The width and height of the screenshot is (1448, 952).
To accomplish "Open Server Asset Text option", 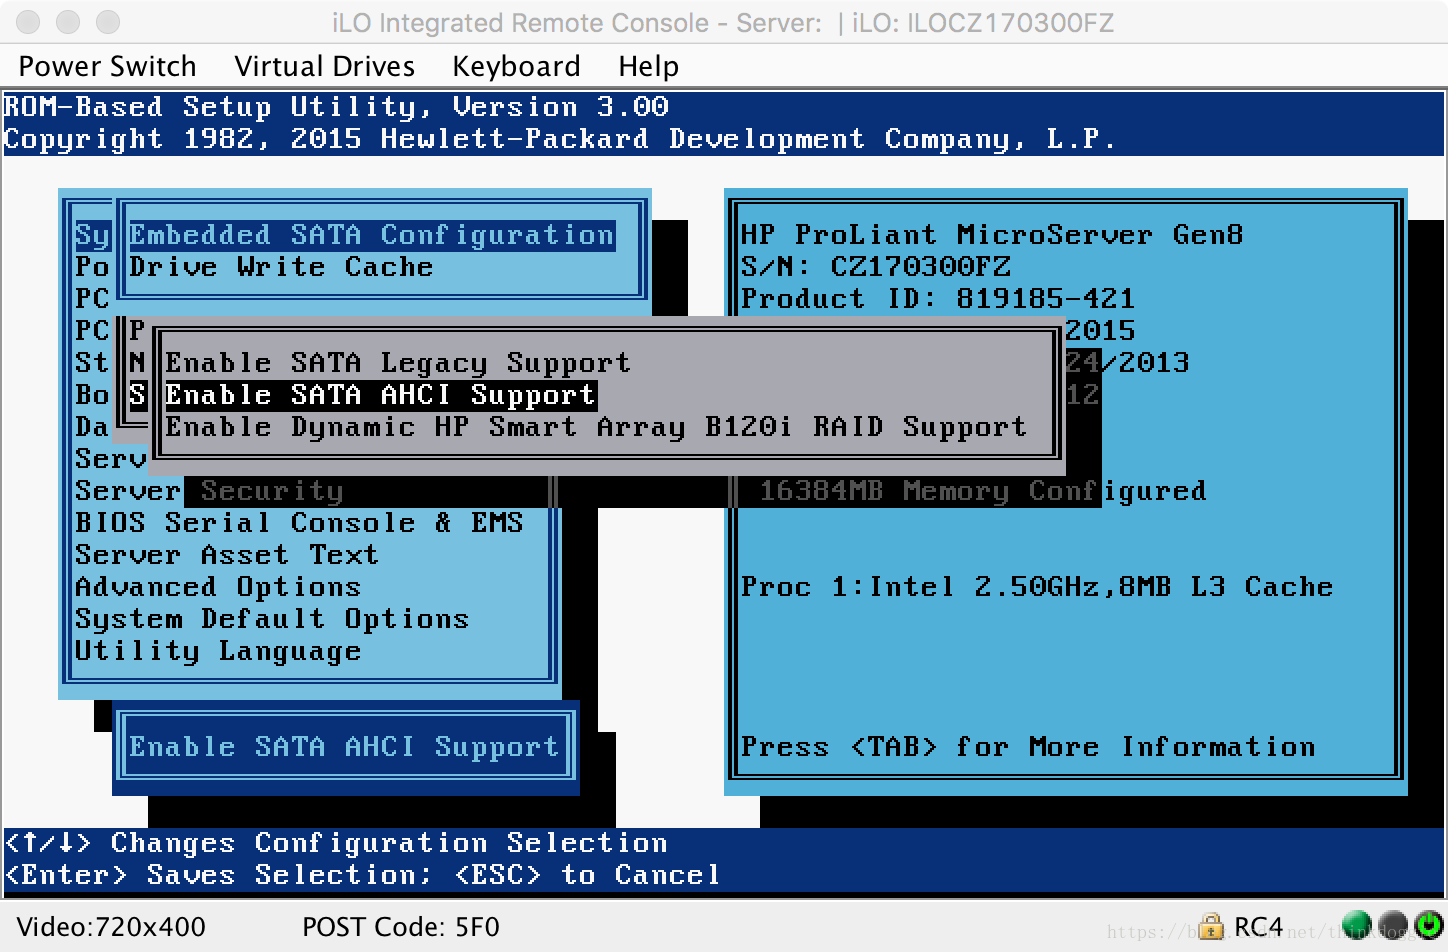I will point(227,555).
